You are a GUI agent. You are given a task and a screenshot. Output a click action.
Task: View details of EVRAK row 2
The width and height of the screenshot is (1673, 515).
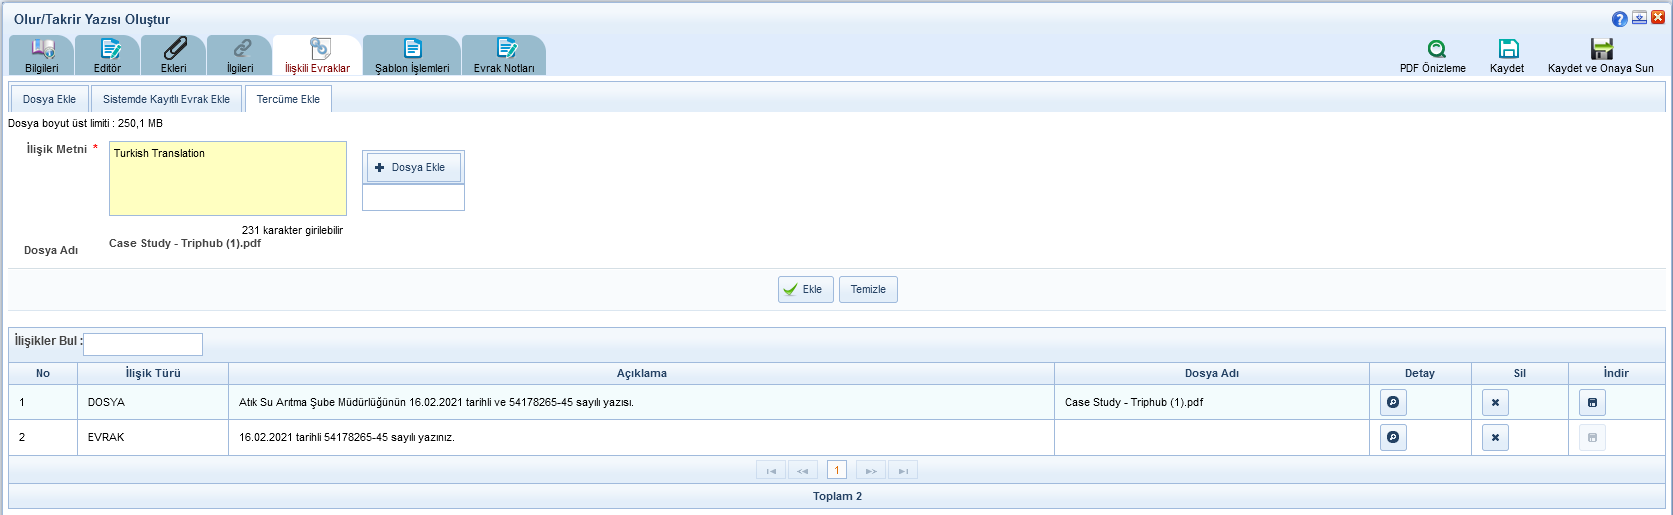click(x=1393, y=438)
